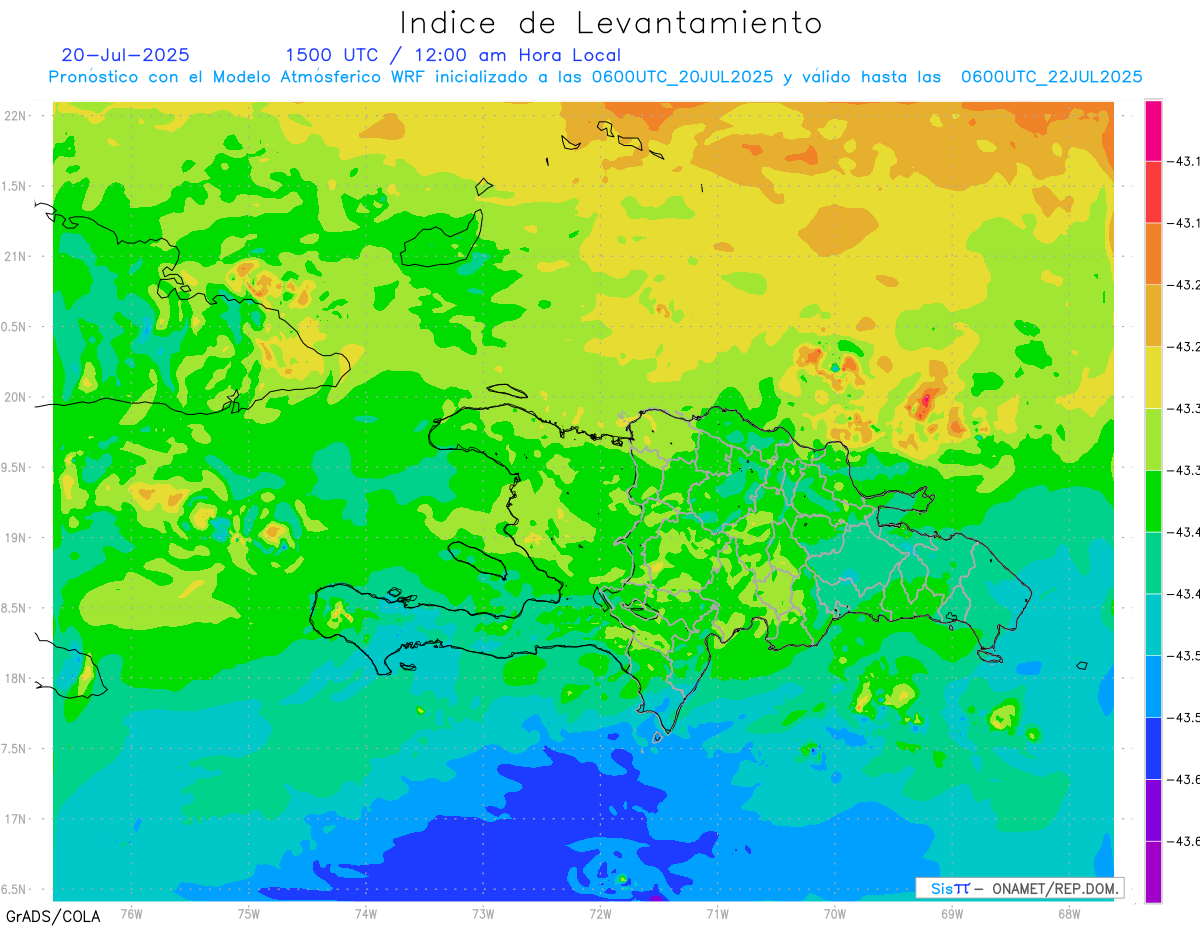Click the '75W' longitude axis label
The height and width of the screenshot is (927, 1200).
[249, 913]
